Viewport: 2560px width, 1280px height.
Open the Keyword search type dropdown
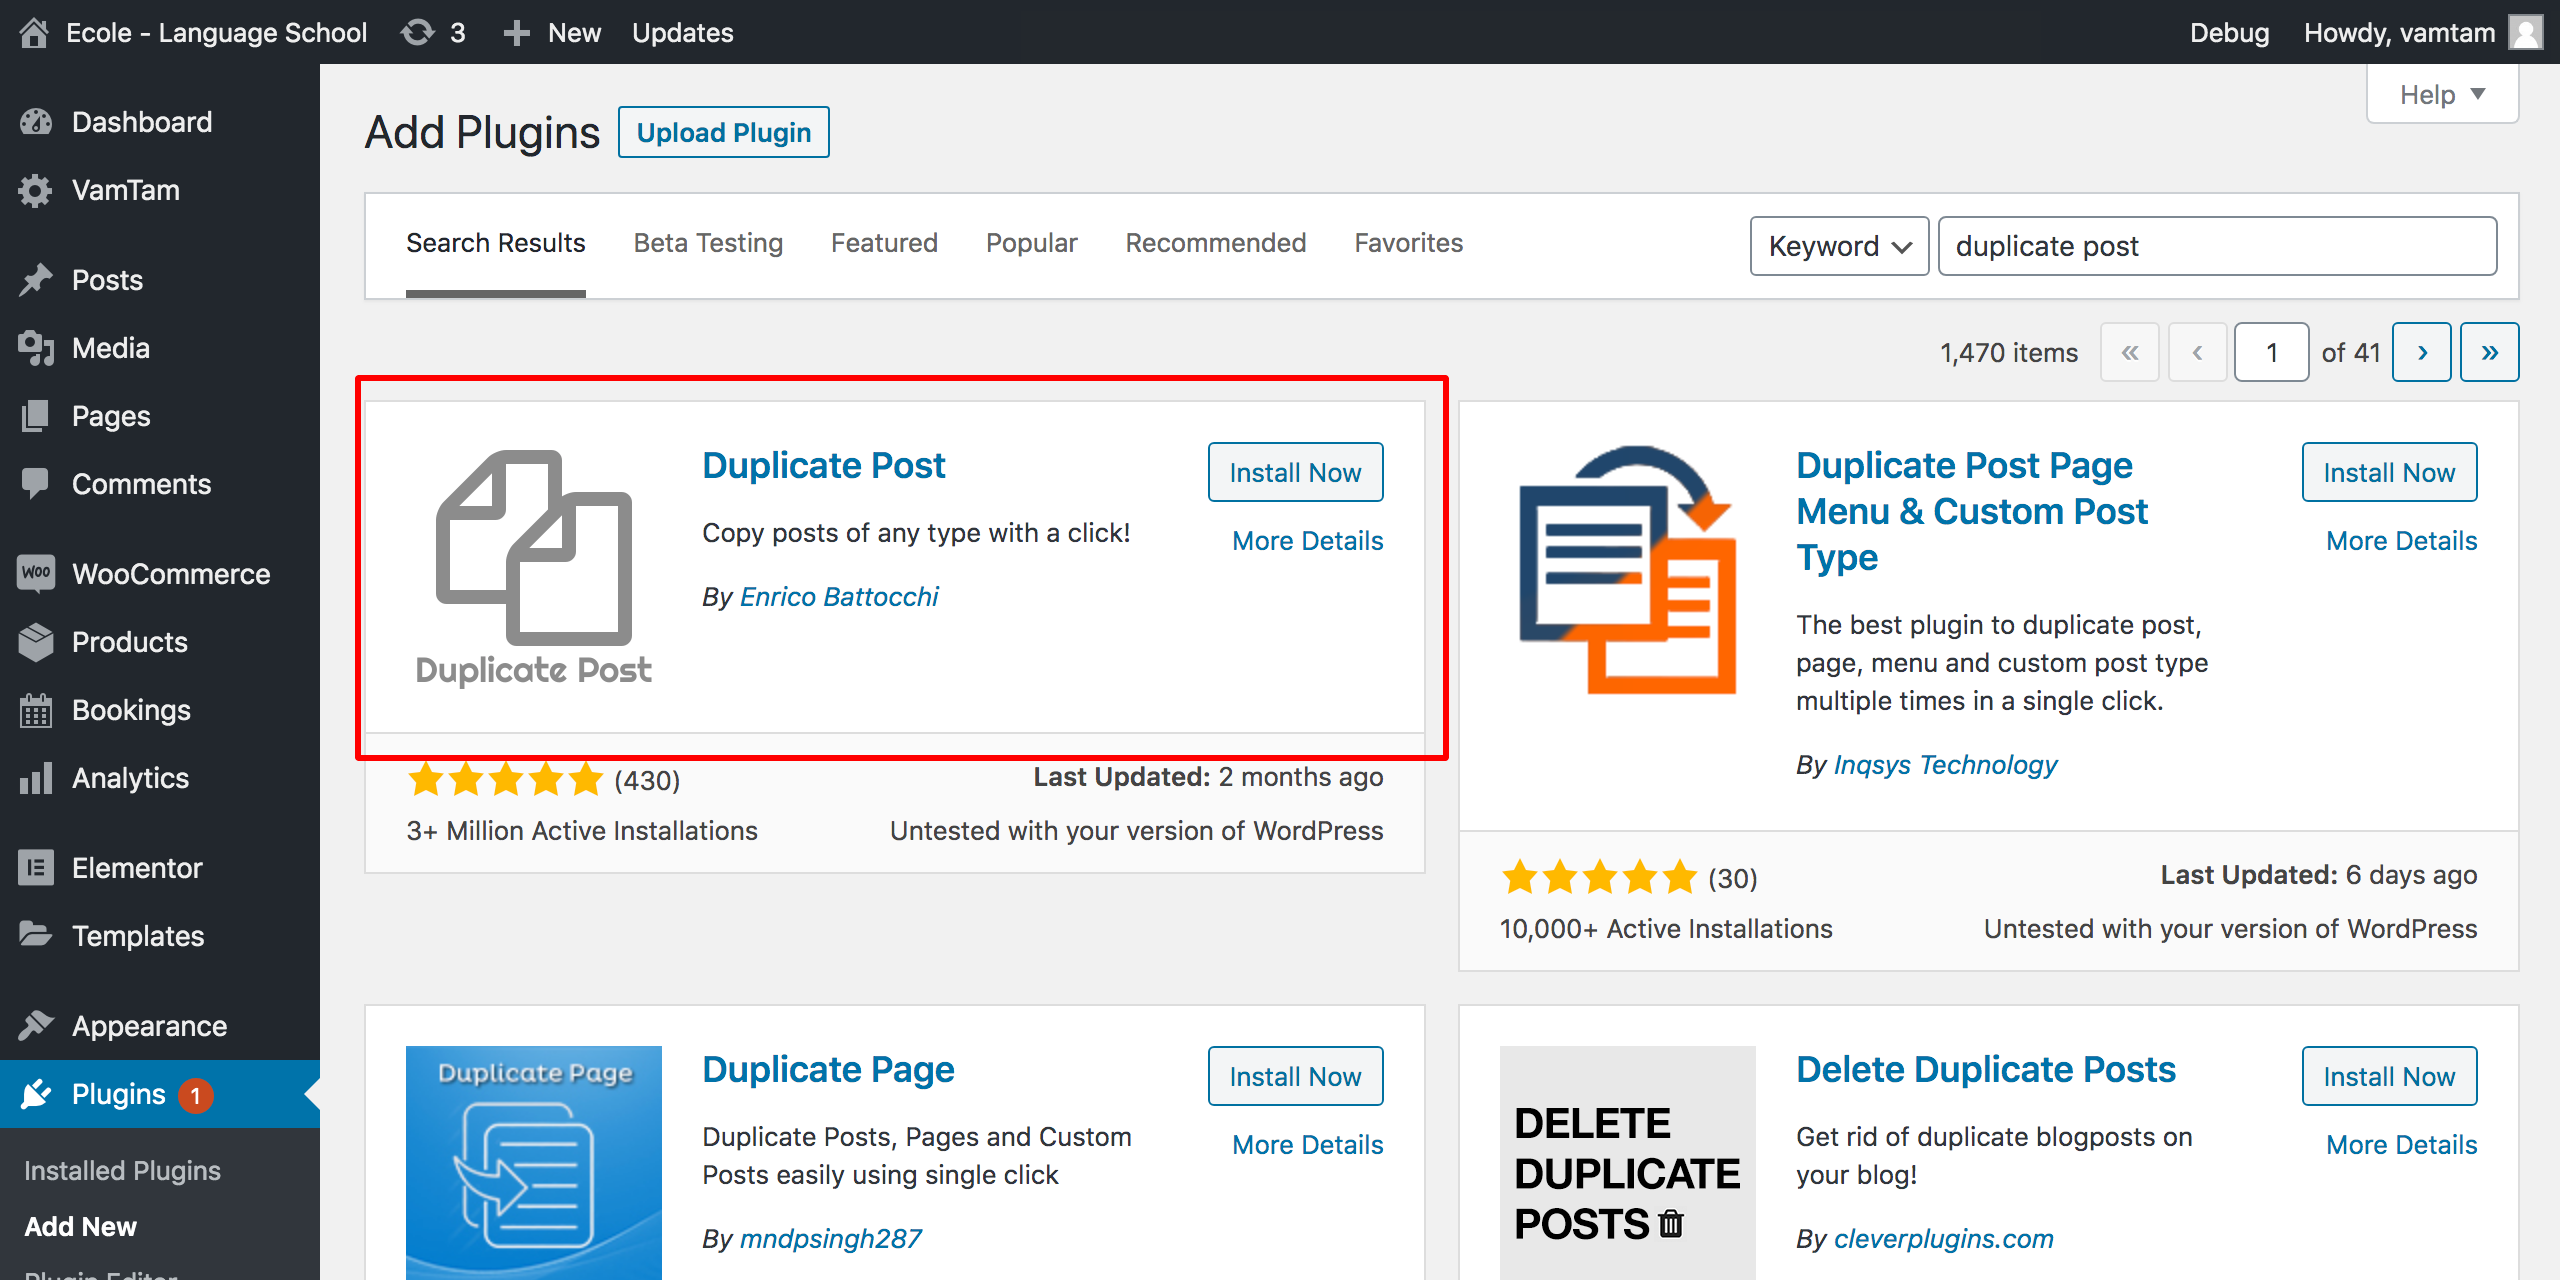point(1838,246)
